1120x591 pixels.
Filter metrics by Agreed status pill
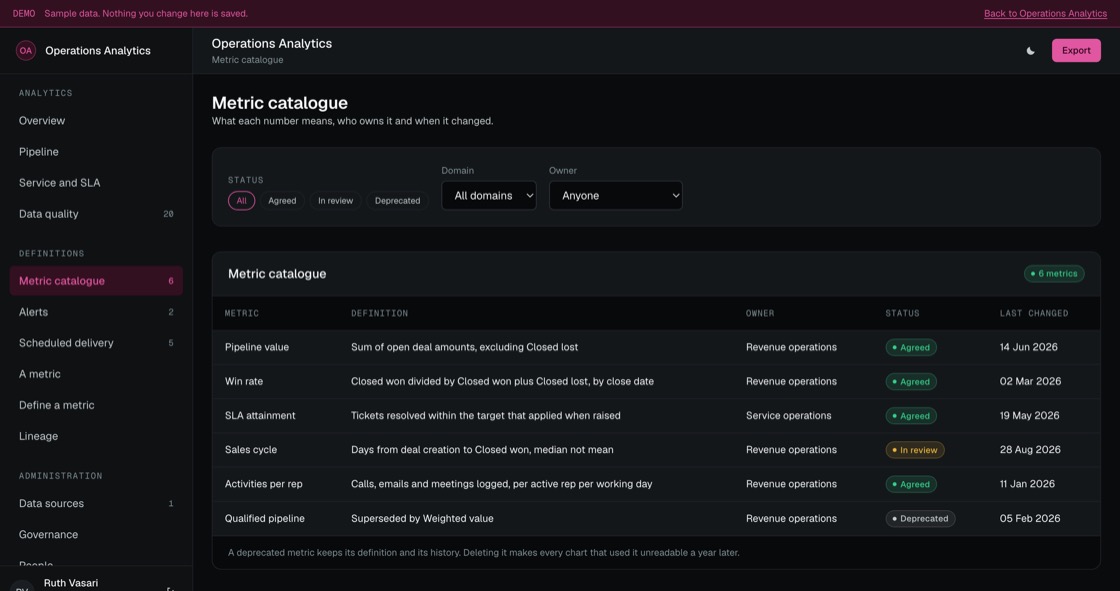282,201
